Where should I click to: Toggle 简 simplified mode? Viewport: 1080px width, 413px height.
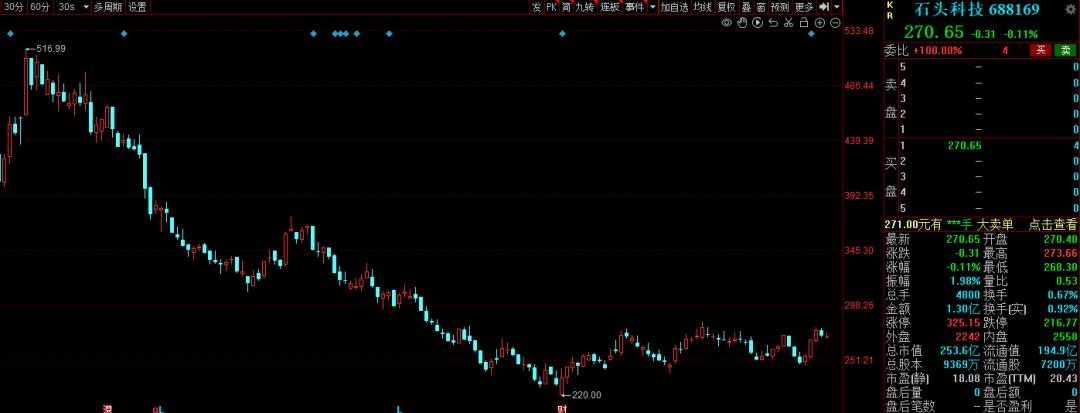click(x=566, y=7)
